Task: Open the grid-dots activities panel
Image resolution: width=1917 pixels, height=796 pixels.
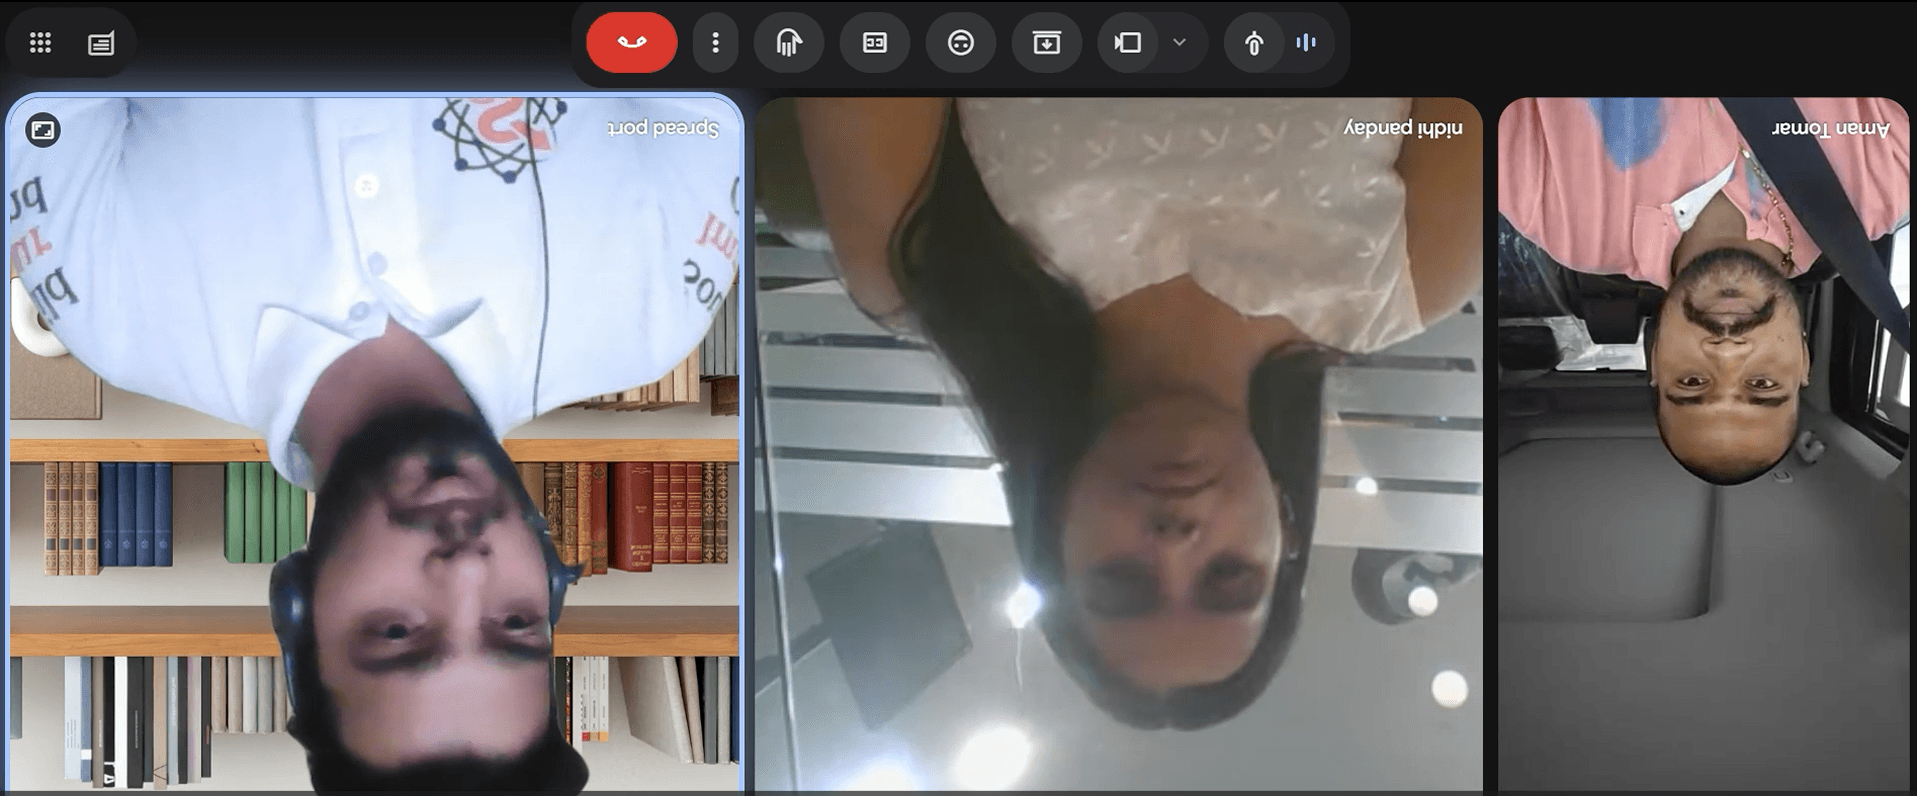Action: pos(40,43)
